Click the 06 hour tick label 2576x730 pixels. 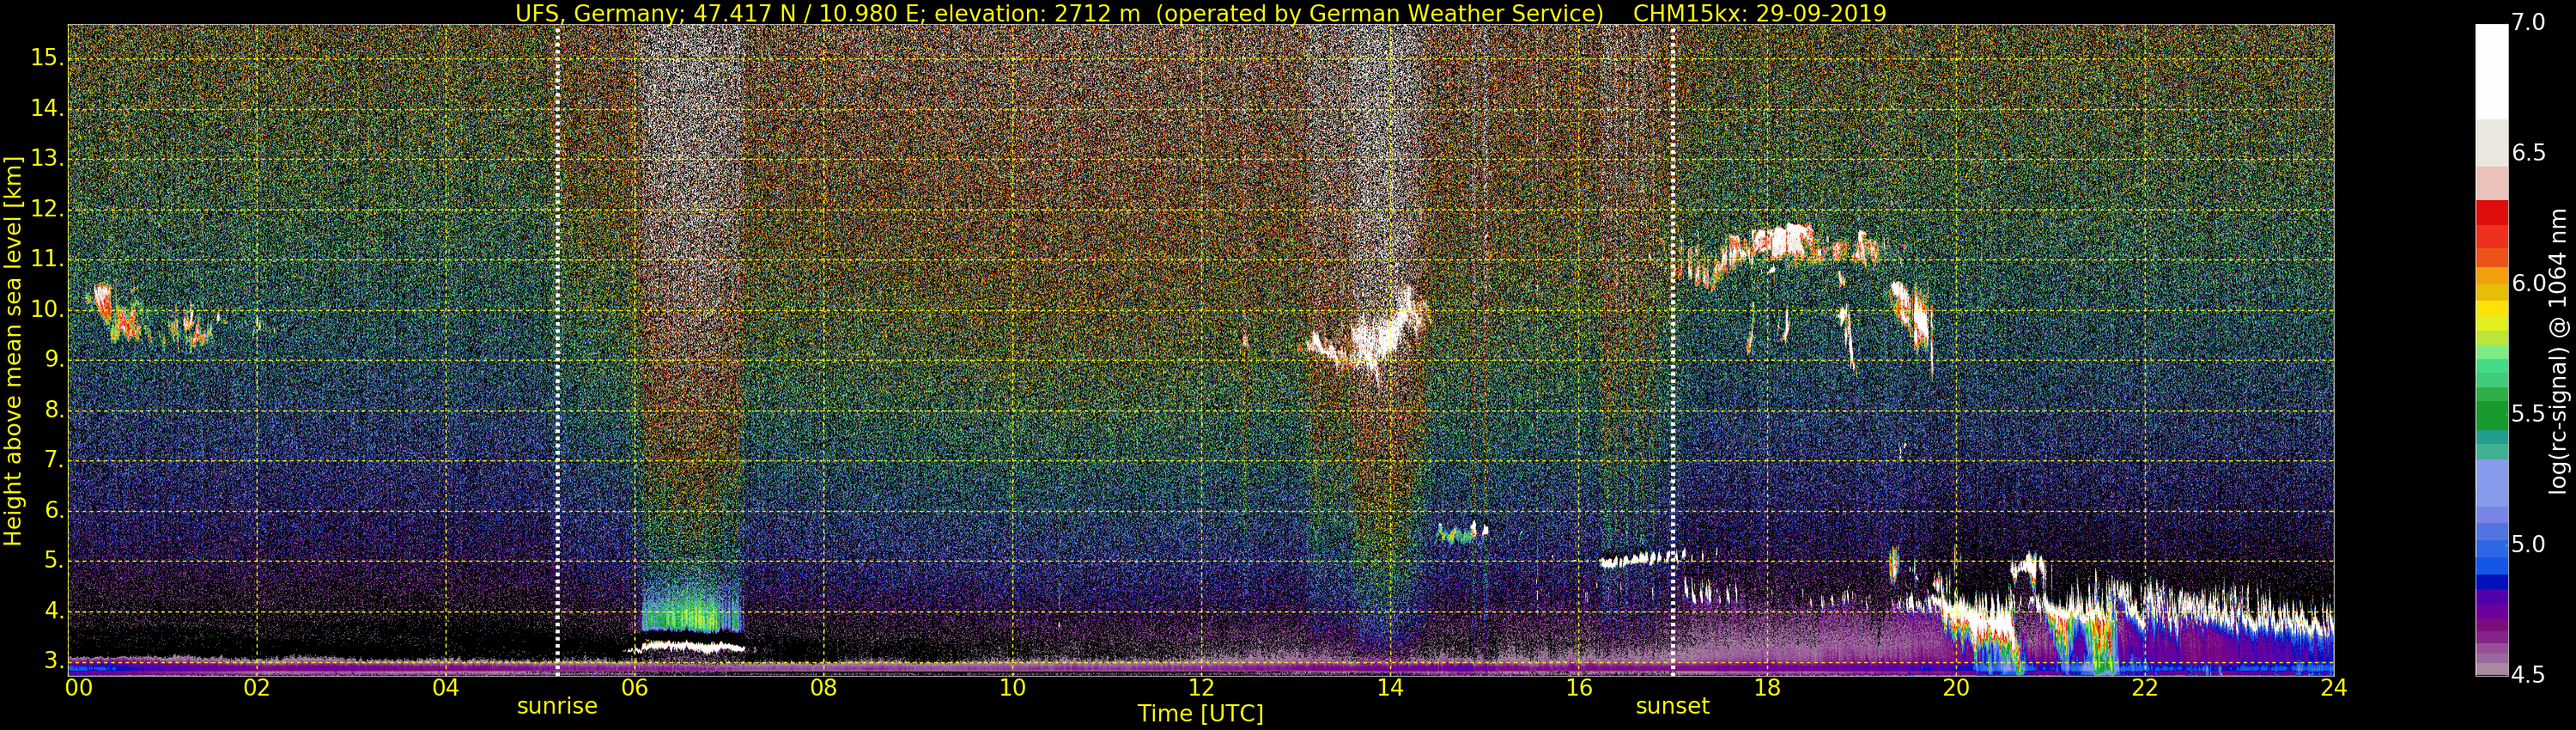click(x=634, y=688)
